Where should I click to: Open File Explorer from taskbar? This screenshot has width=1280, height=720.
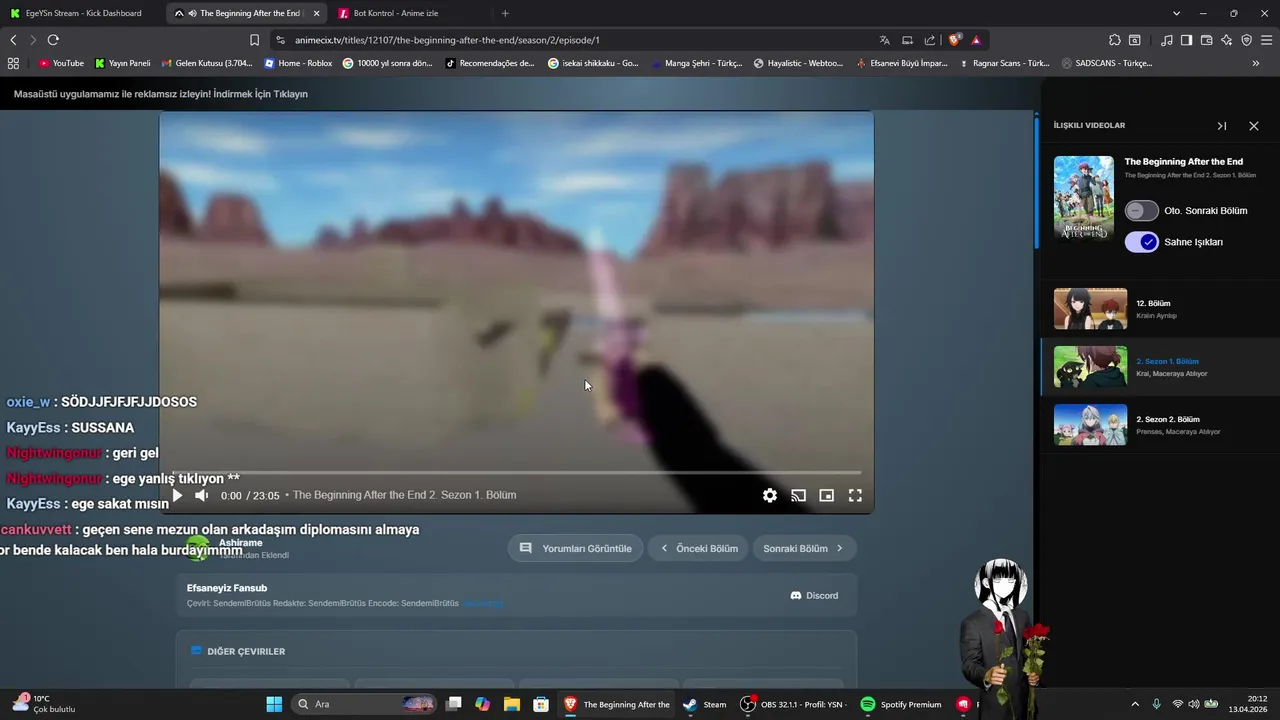point(512,704)
